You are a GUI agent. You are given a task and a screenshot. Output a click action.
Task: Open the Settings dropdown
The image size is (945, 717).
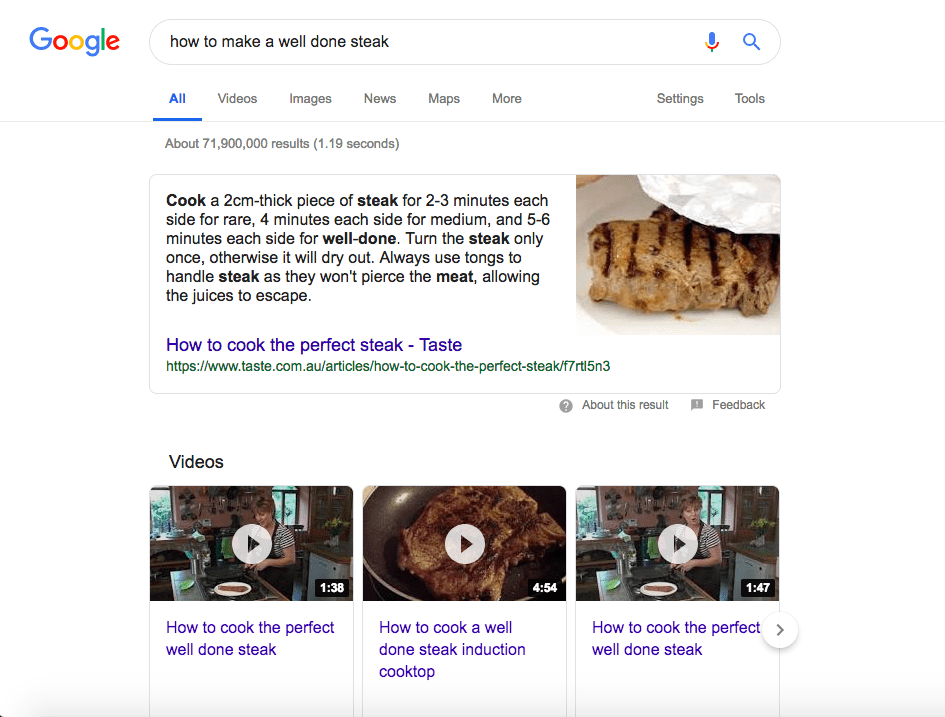(x=680, y=99)
